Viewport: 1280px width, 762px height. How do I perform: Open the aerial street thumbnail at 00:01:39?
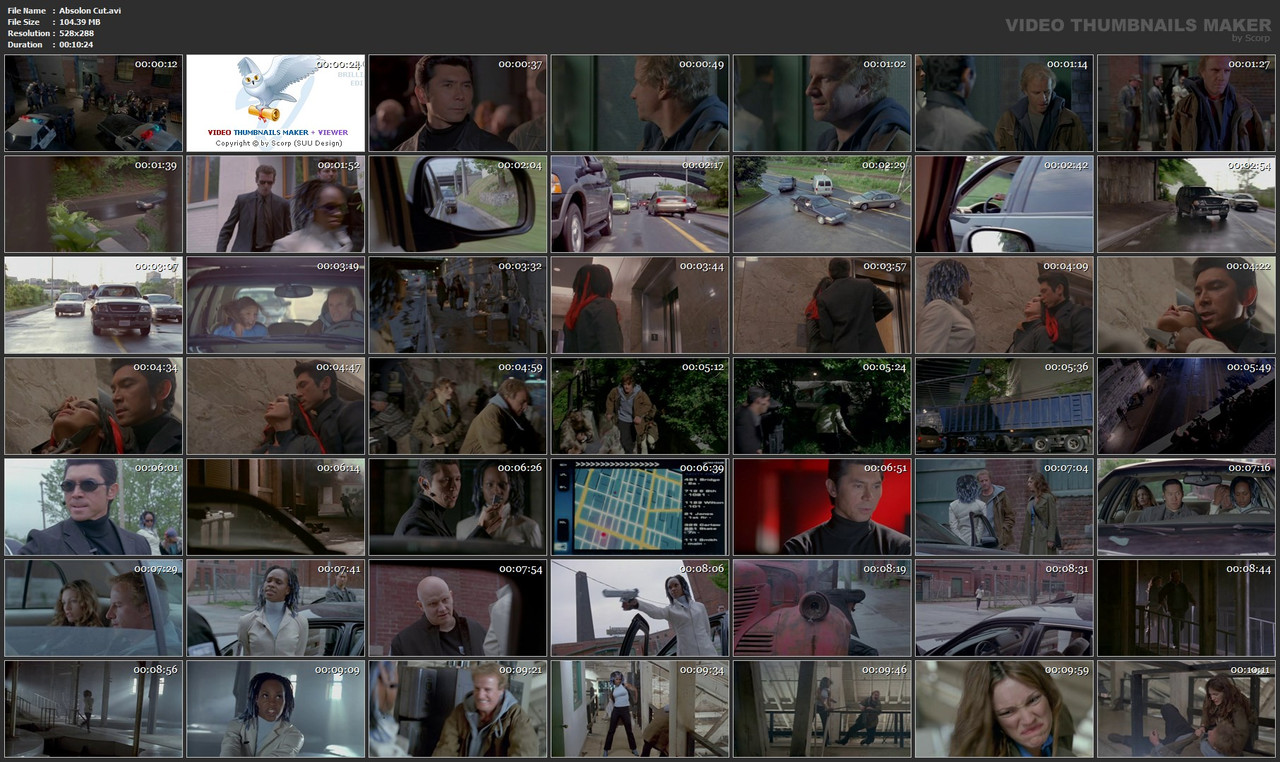[94, 204]
